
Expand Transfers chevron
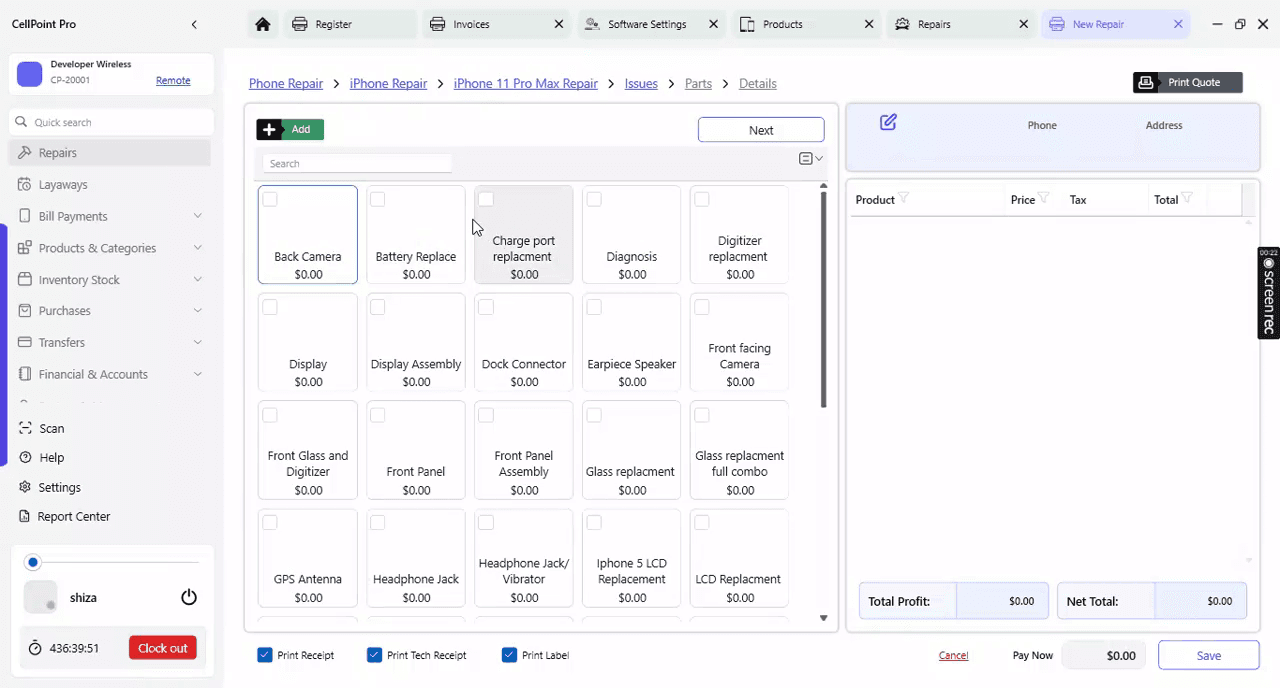pos(197,342)
